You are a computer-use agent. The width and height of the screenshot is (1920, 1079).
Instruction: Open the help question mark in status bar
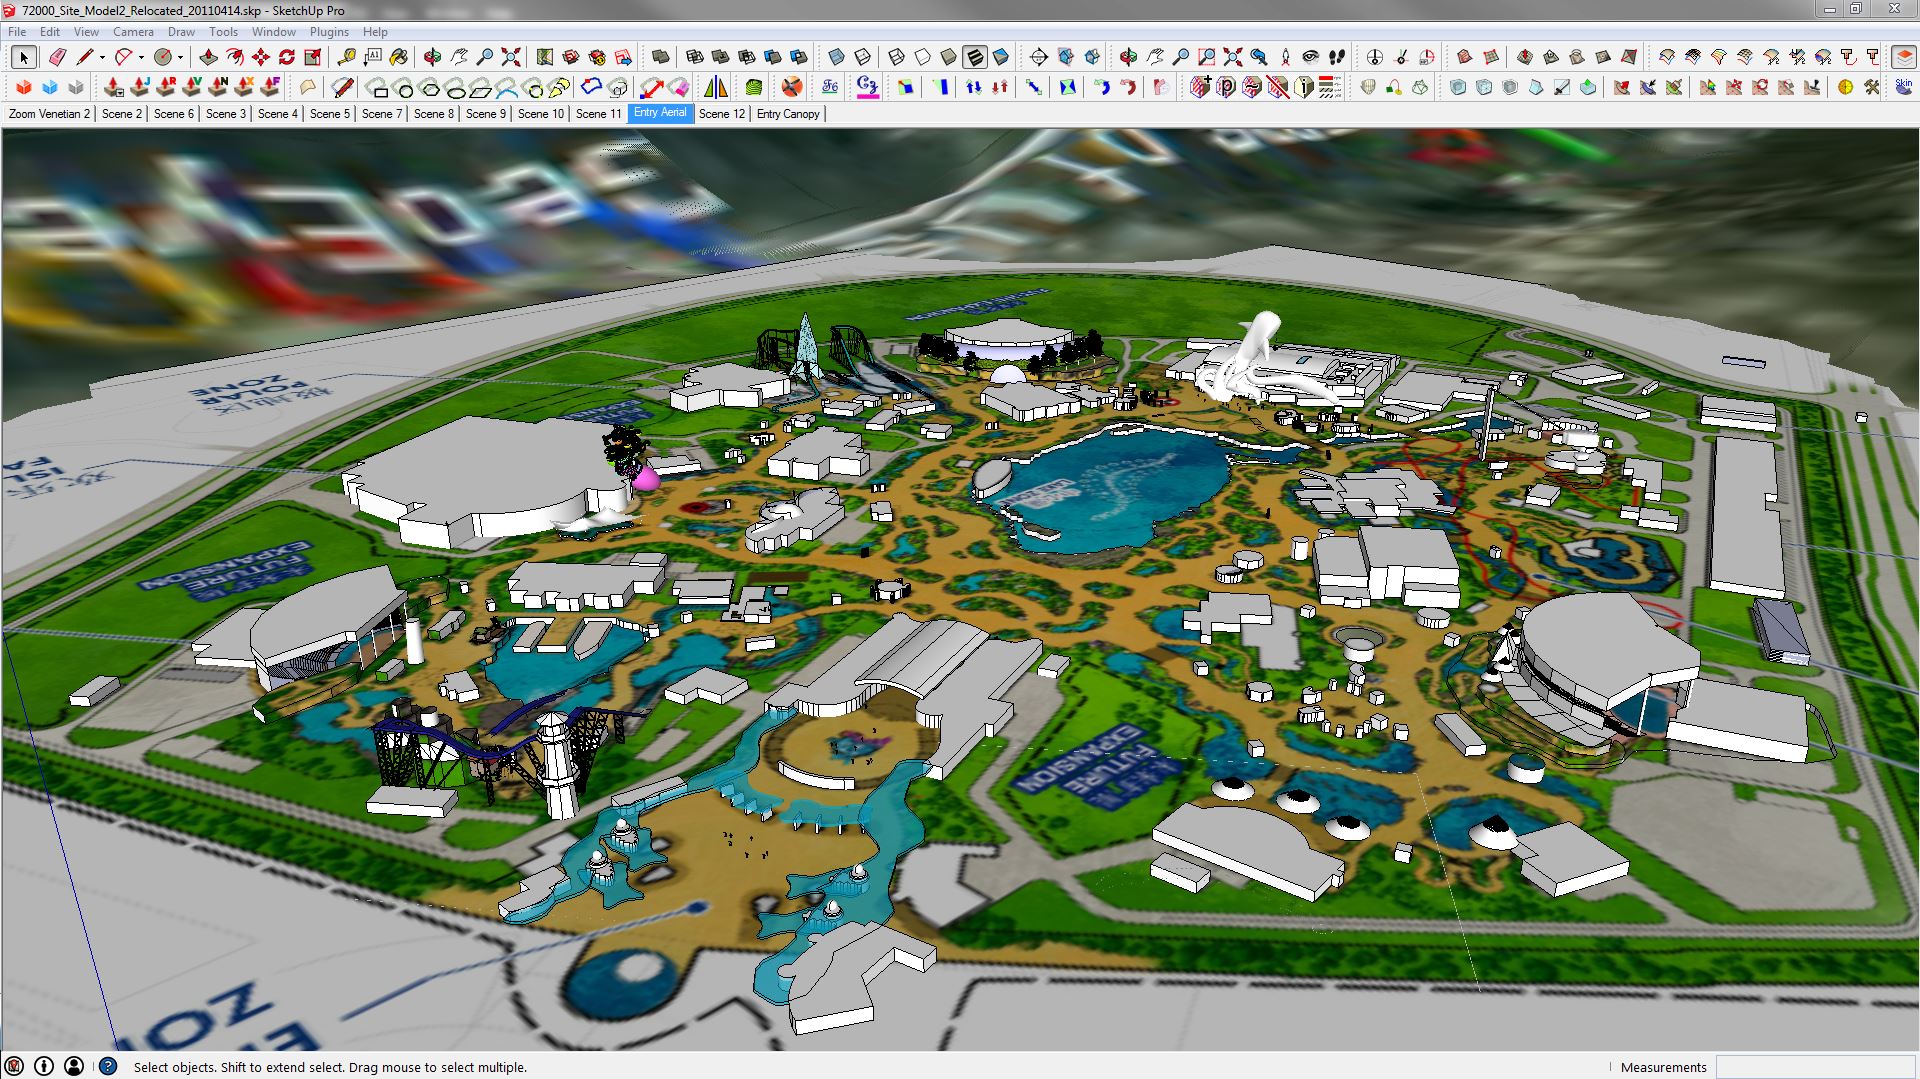click(108, 1066)
